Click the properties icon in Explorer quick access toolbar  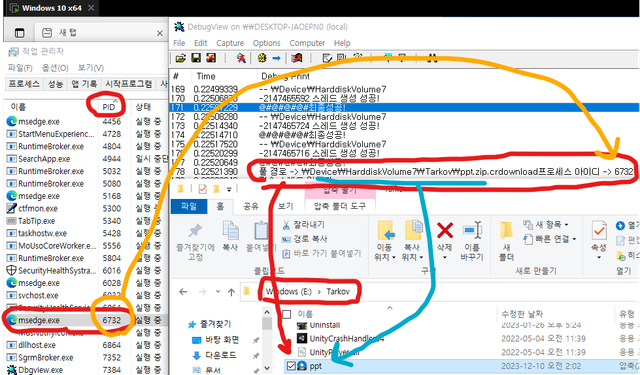click(x=202, y=189)
